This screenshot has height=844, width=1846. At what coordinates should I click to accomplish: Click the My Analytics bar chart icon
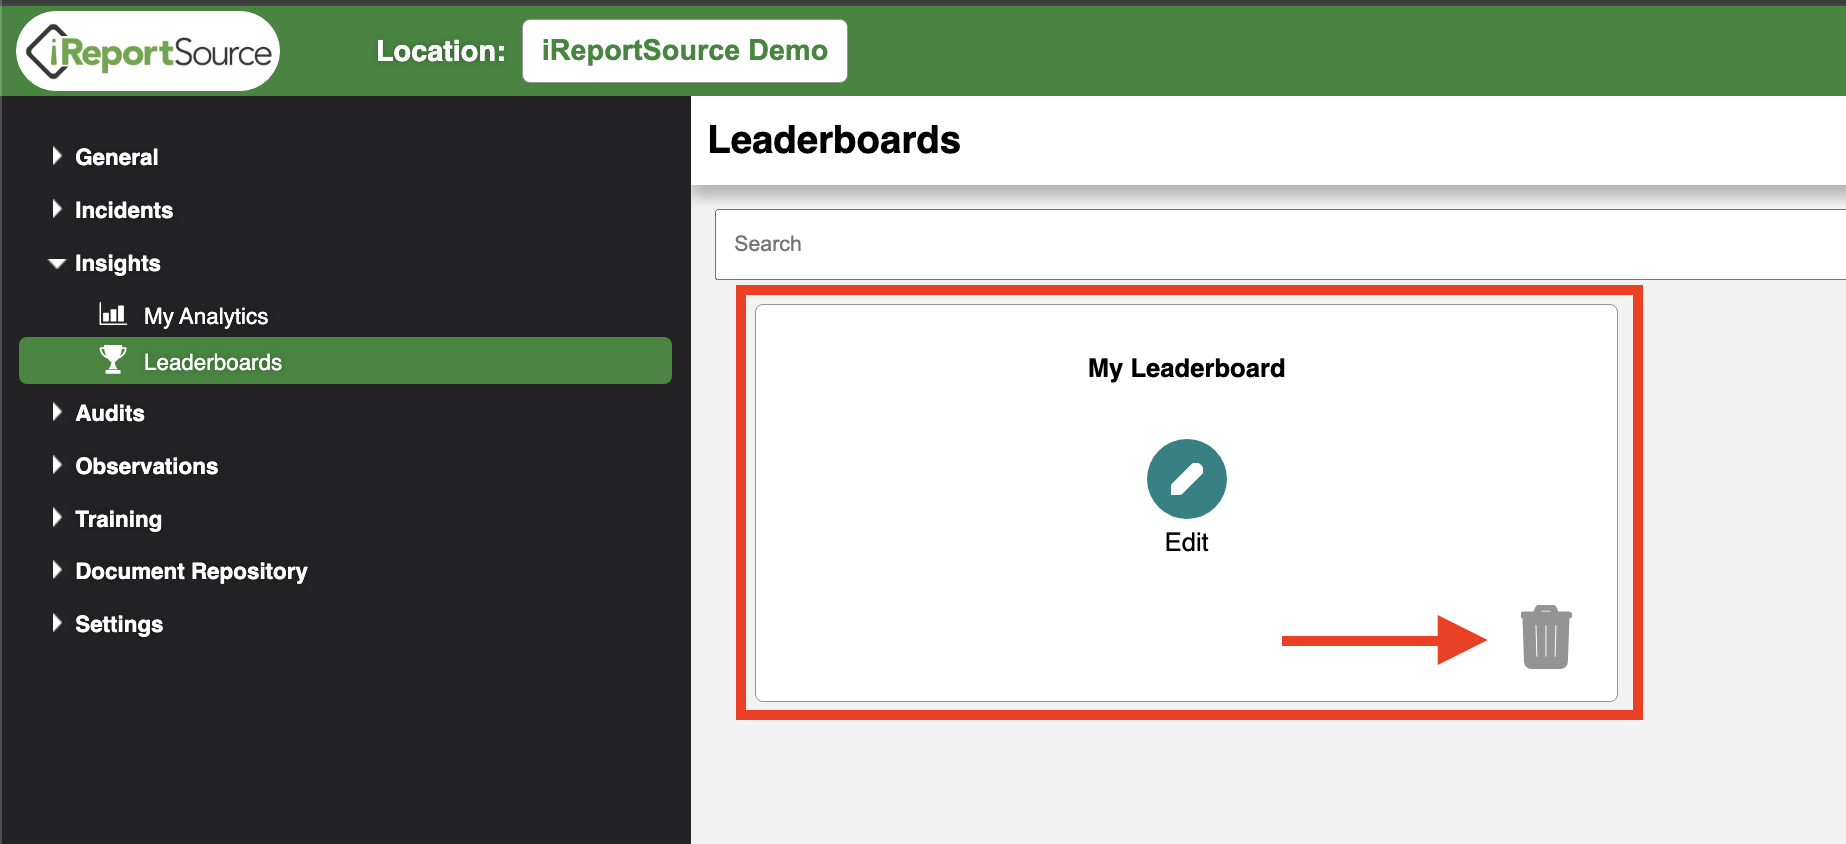point(113,315)
